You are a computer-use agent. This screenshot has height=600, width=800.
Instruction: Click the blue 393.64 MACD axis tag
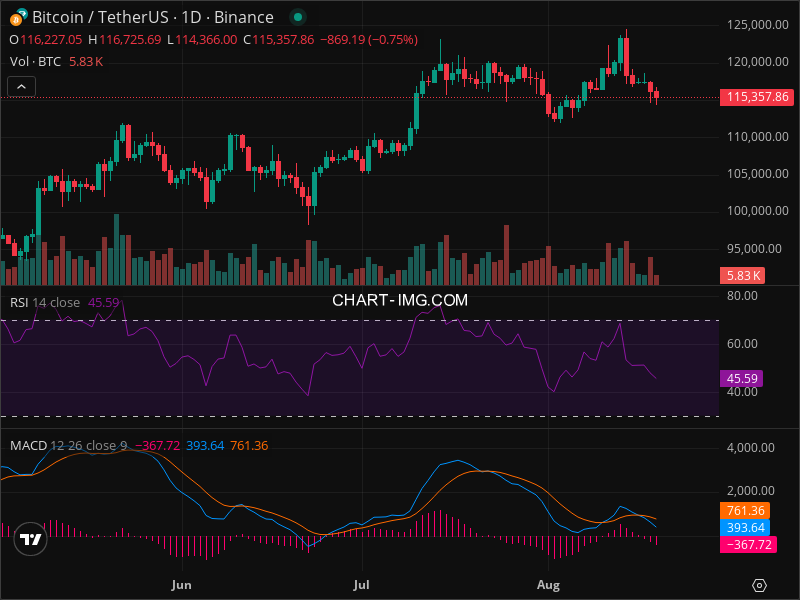click(x=745, y=528)
